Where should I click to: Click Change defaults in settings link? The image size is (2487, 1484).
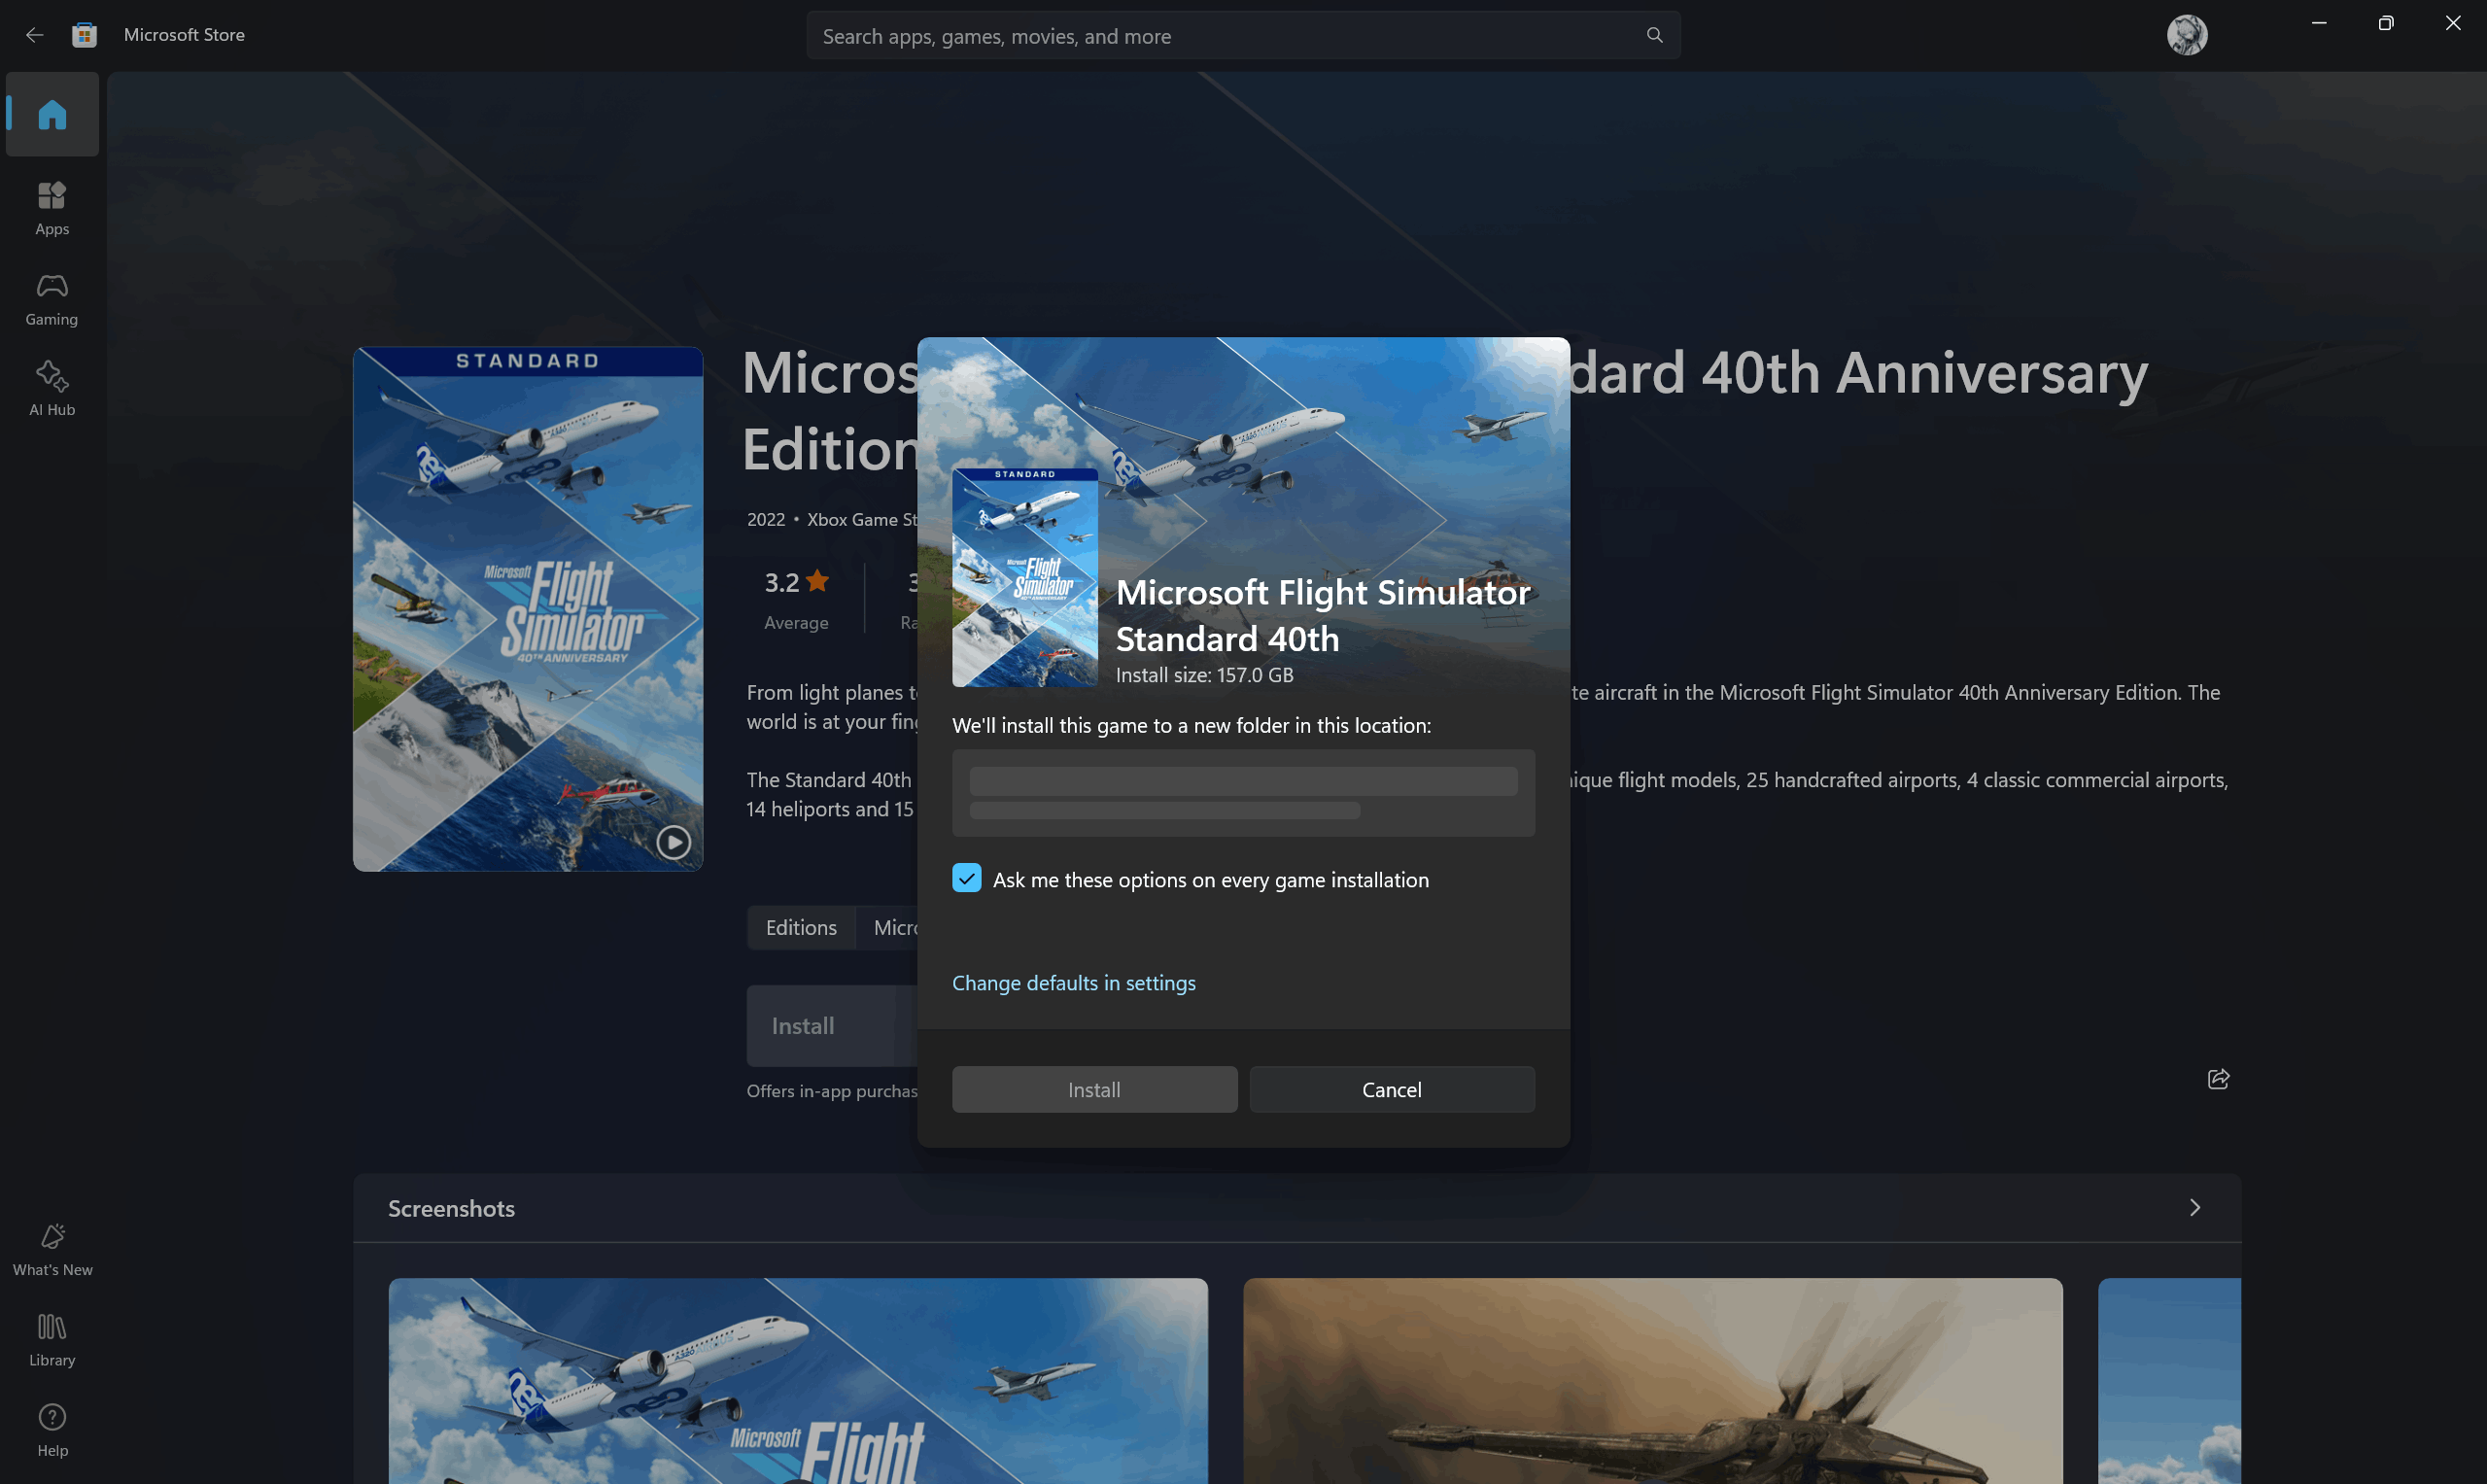point(1073,982)
